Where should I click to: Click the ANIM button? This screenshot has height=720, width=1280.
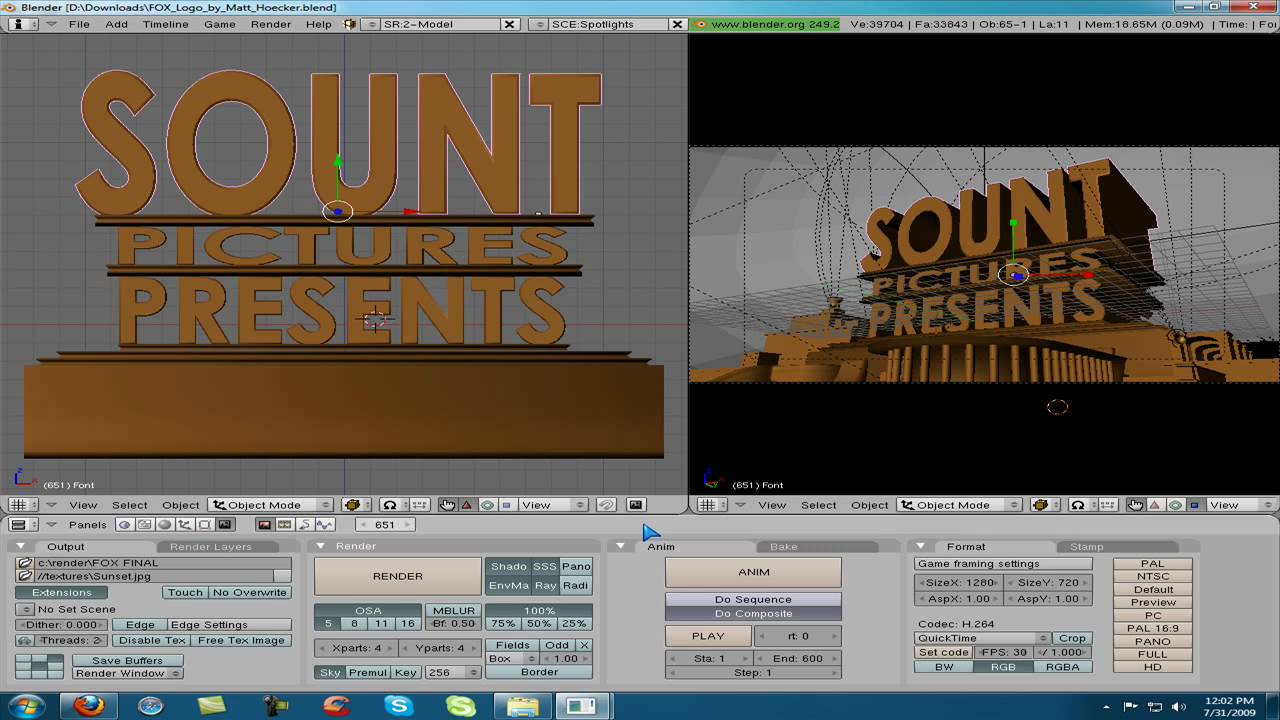point(753,572)
